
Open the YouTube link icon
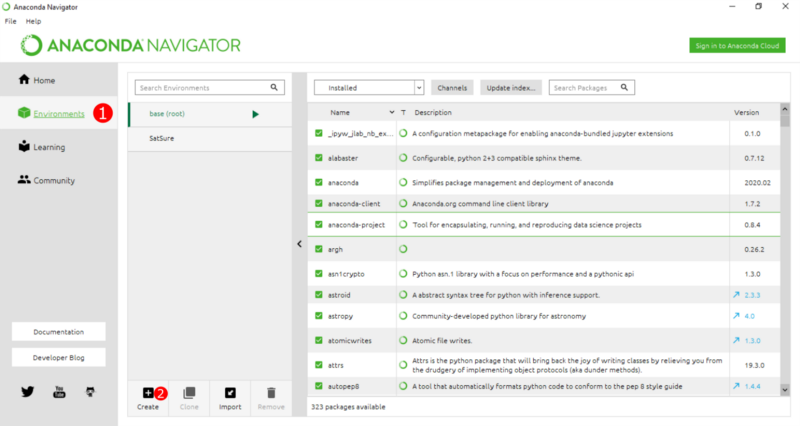[x=59, y=392]
